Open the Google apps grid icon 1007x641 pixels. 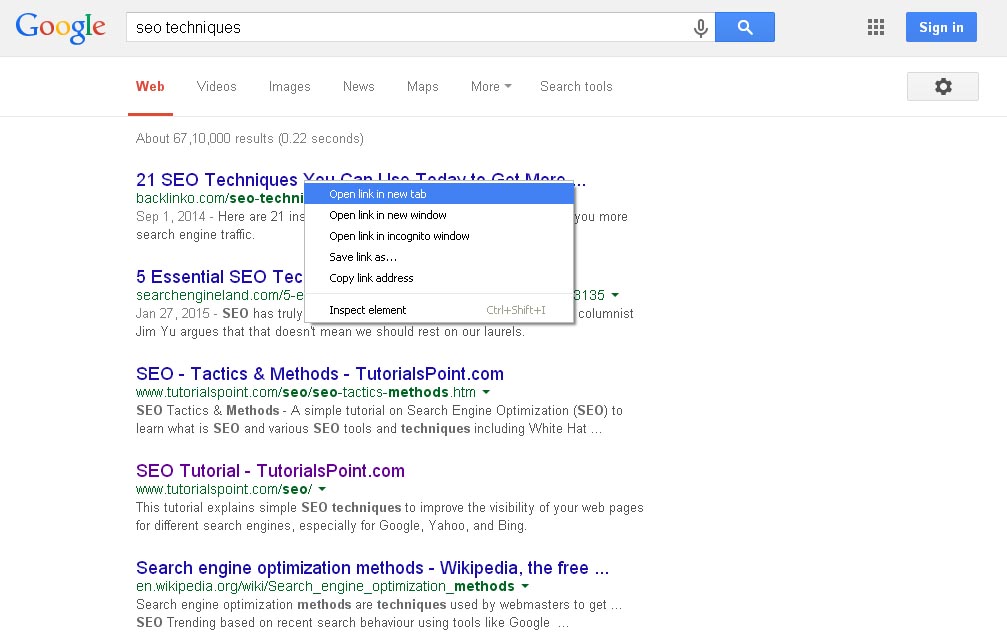coord(875,27)
